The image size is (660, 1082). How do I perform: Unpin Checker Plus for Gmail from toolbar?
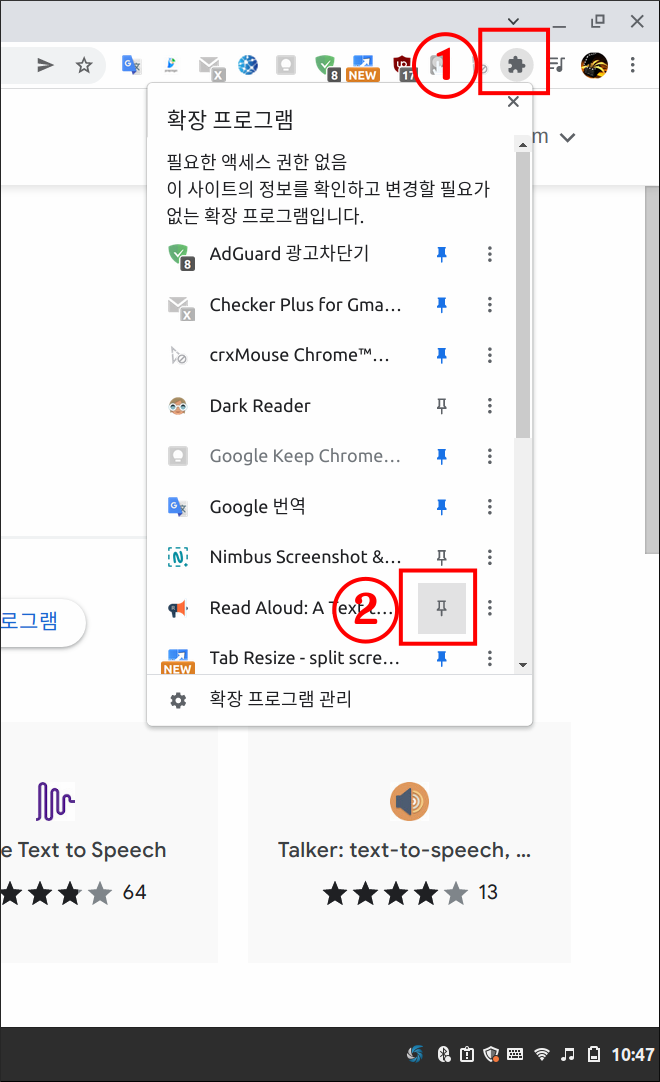point(442,304)
